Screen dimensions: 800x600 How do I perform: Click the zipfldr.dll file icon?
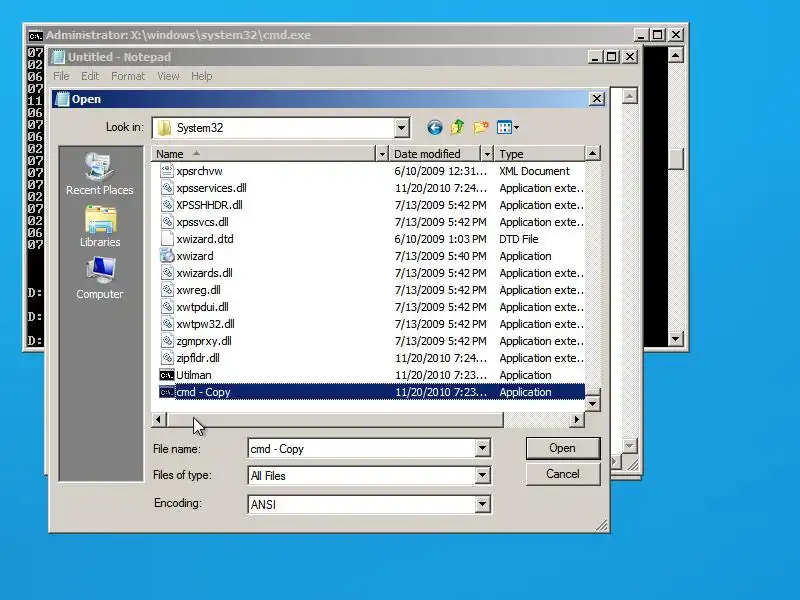(x=167, y=358)
